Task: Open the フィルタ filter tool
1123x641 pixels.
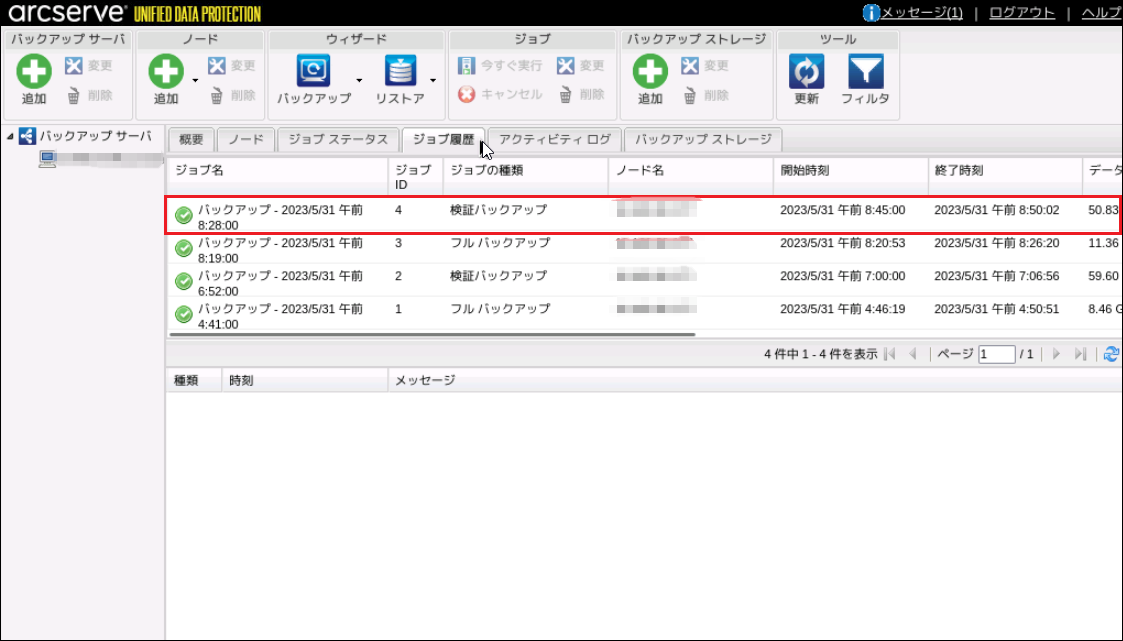Action: pos(865,72)
